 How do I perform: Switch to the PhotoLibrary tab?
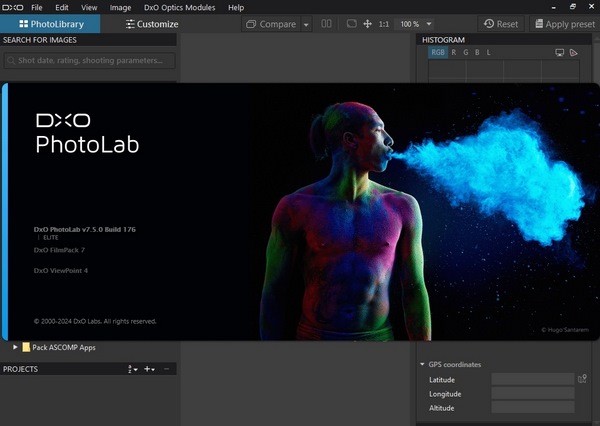coord(50,24)
